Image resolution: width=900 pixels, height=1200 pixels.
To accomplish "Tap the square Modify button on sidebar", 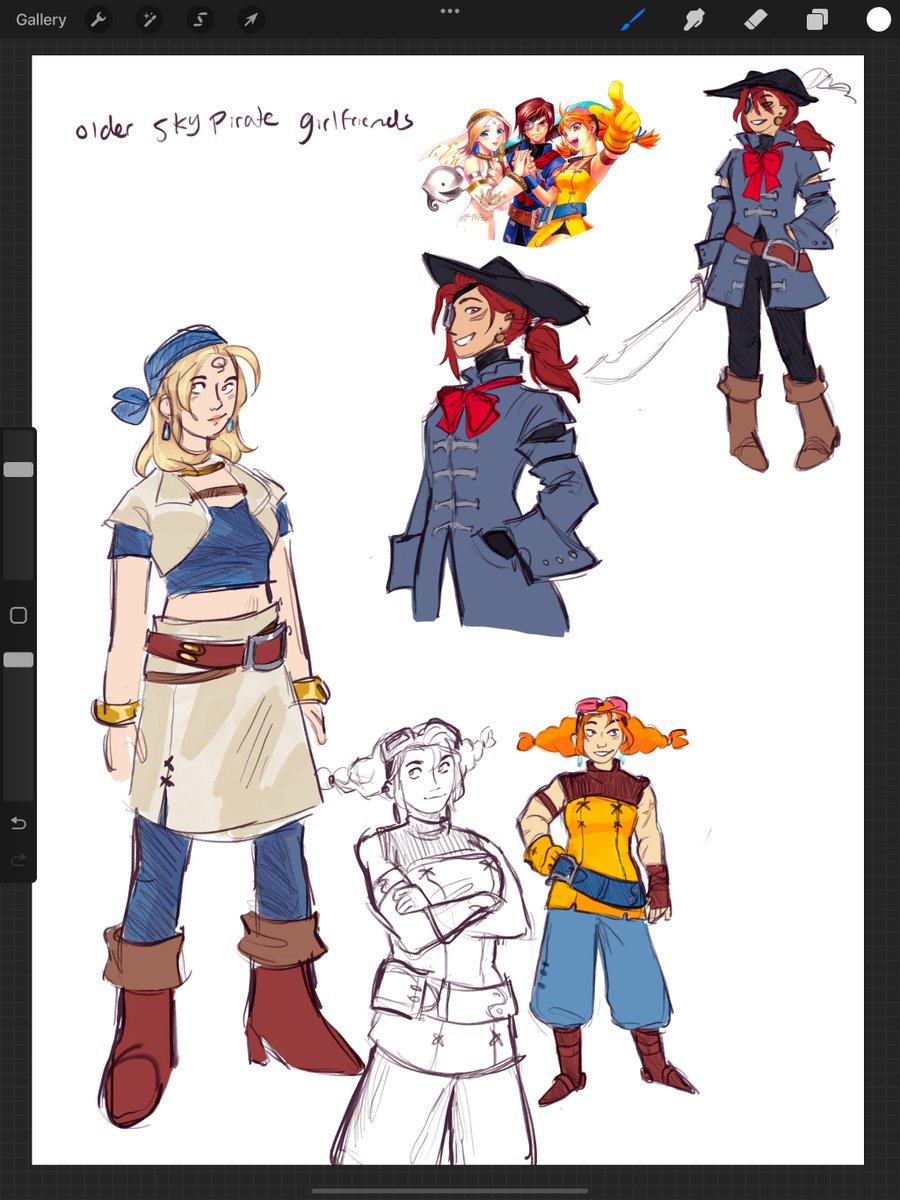I will click(x=18, y=615).
